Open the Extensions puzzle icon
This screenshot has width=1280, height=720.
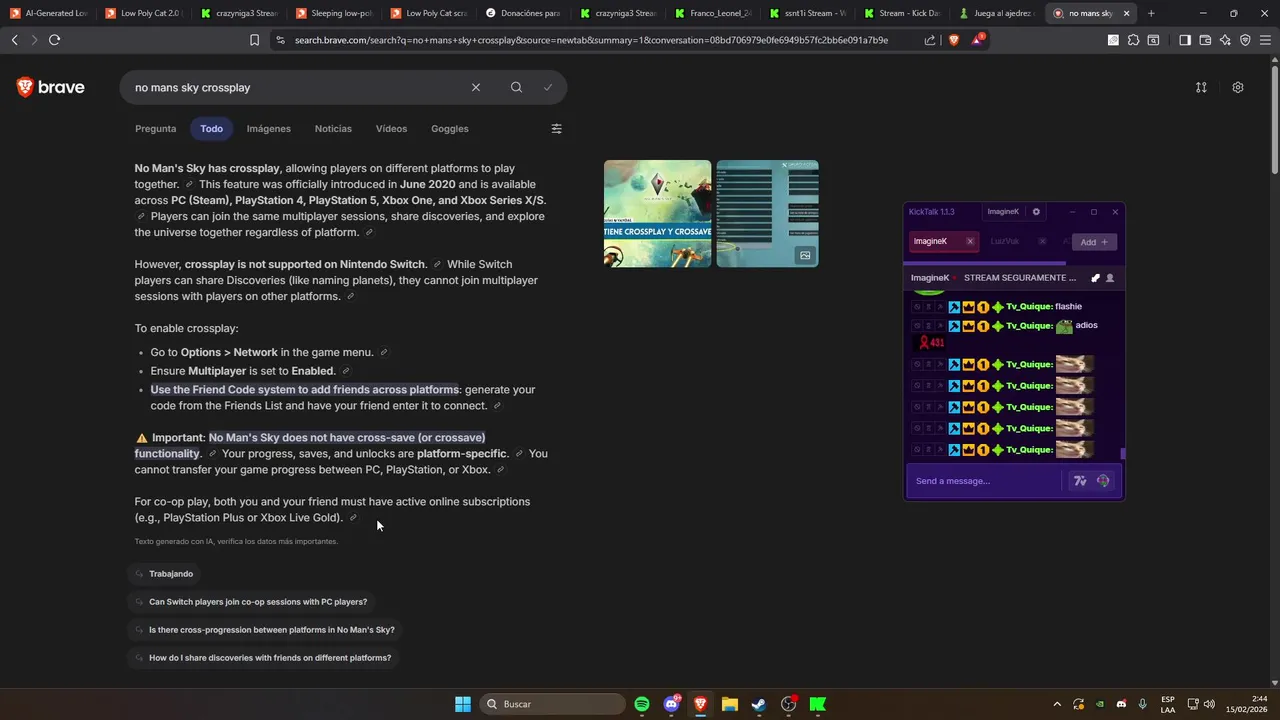click(1133, 40)
